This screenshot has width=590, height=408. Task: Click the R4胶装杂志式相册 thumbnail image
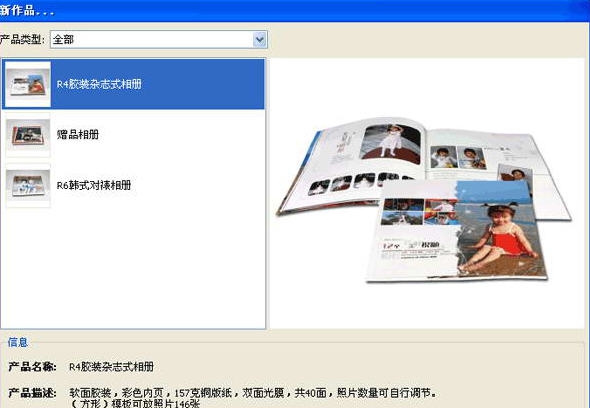(x=28, y=84)
